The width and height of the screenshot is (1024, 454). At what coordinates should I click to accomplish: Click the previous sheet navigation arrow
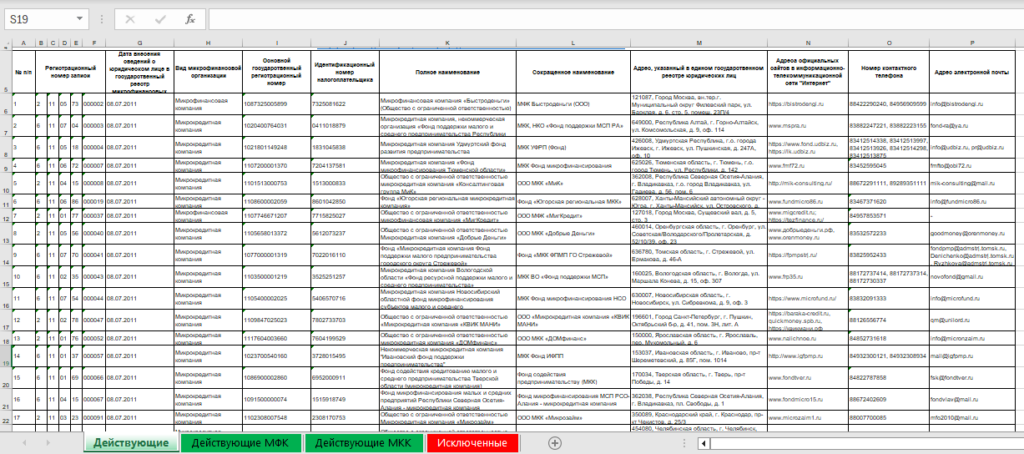click(x=24, y=442)
